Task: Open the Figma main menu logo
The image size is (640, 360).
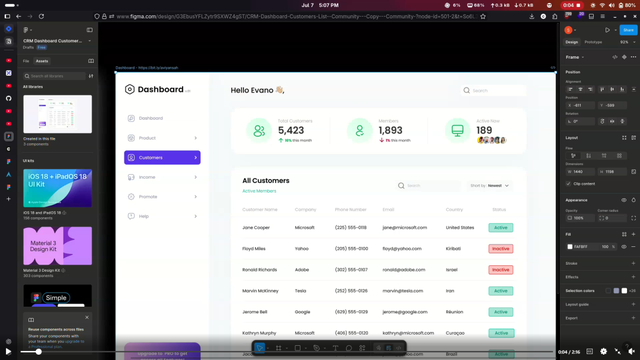Action: coord(26,30)
